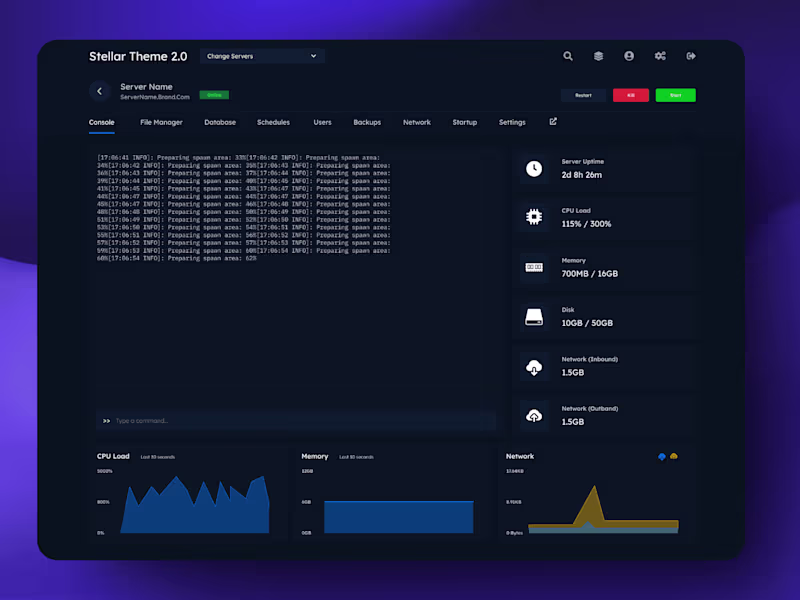Open the external link icon after Settings tab
This screenshot has width=800, height=600.
pyautogui.click(x=553, y=121)
